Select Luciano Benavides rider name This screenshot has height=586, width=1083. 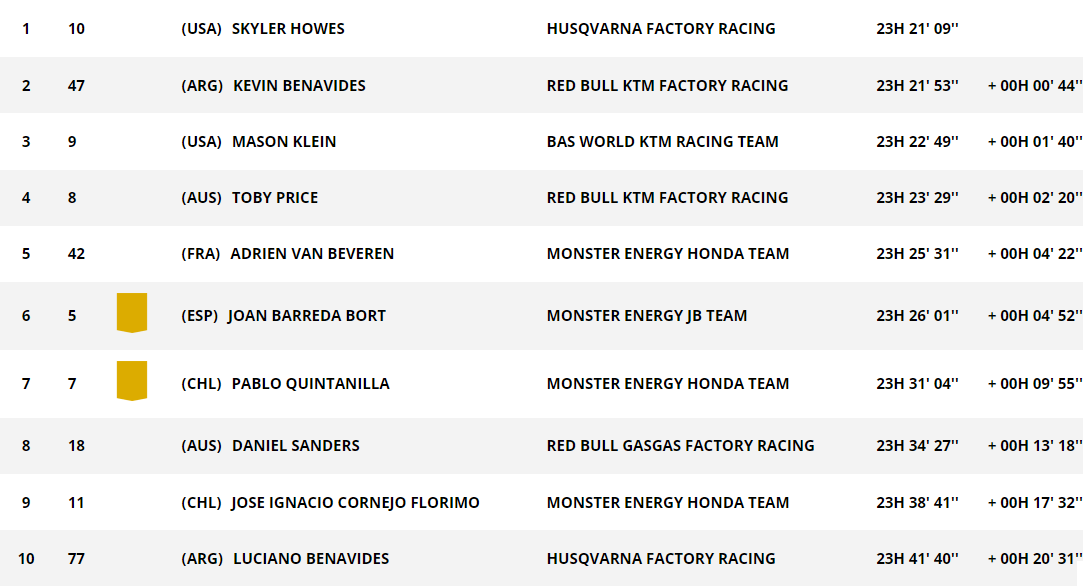(x=311, y=558)
